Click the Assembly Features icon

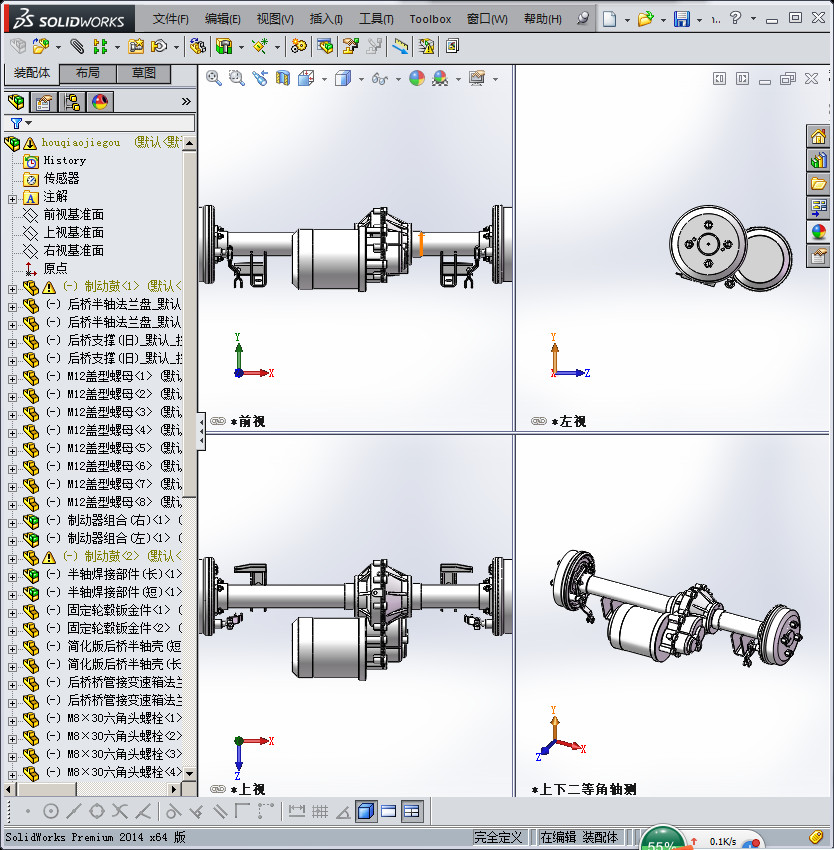point(224,47)
